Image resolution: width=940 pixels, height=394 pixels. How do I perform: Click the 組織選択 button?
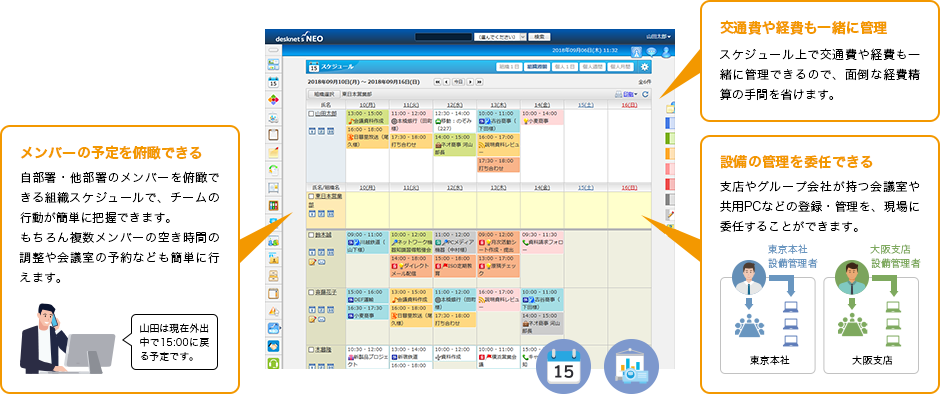(324, 94)
